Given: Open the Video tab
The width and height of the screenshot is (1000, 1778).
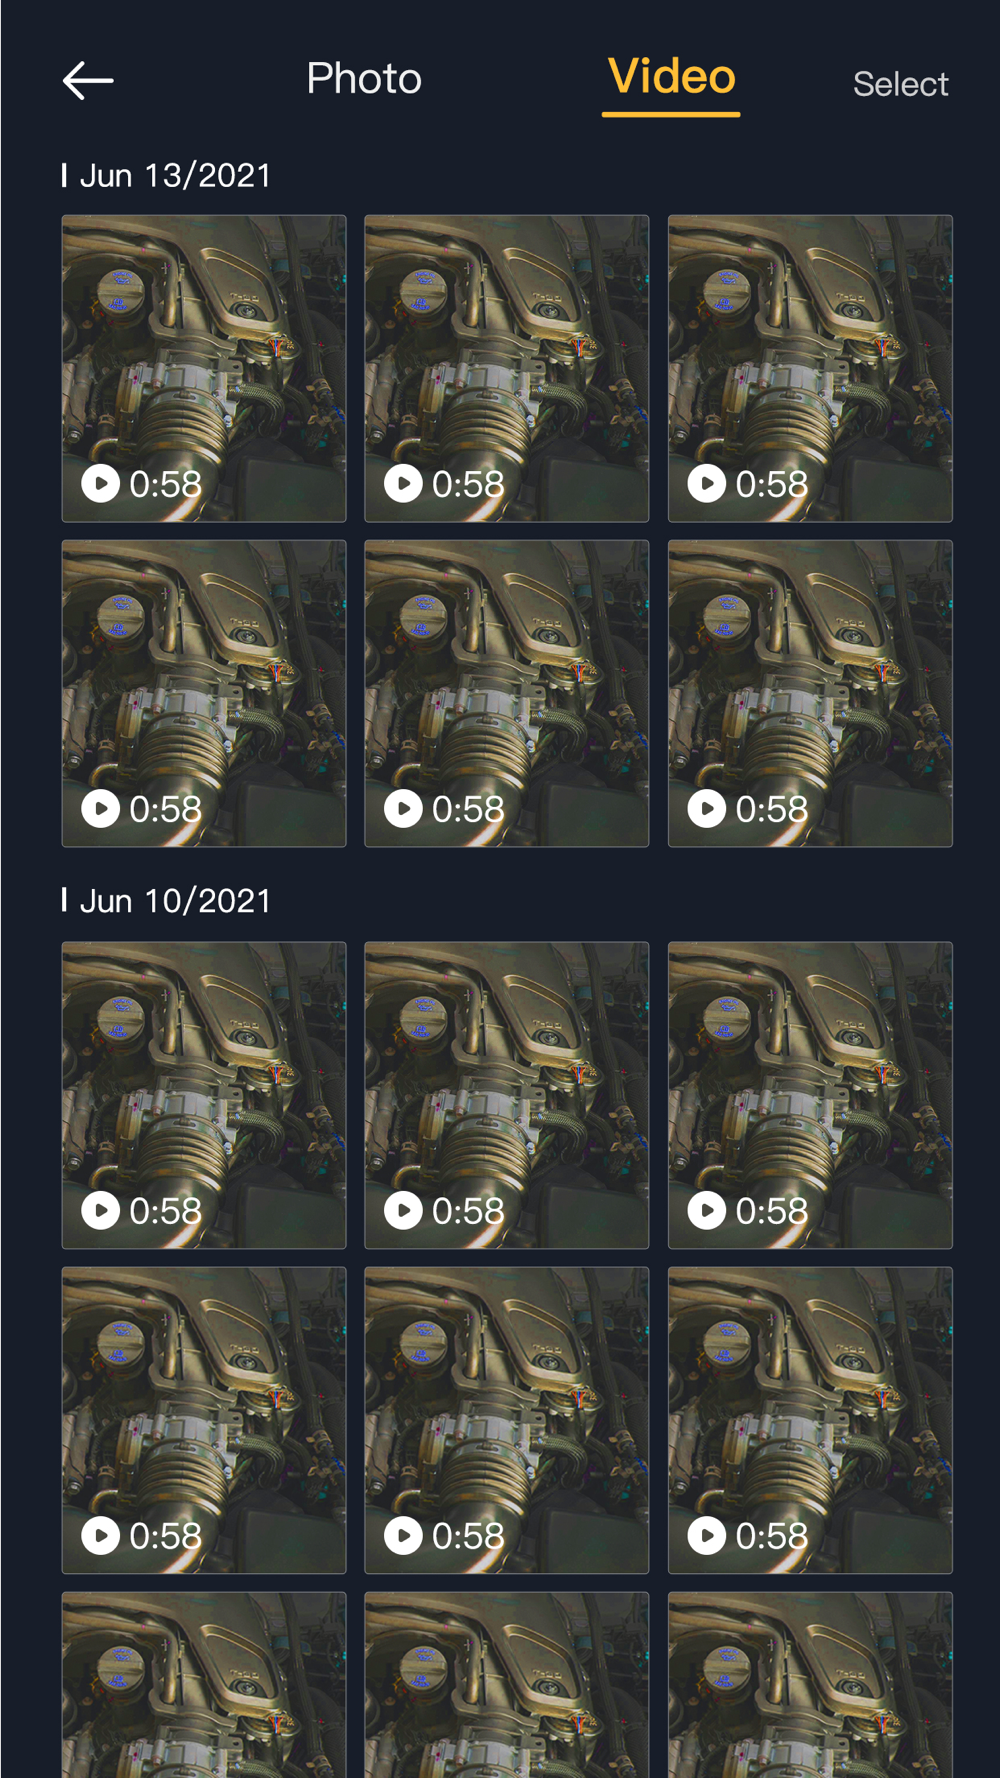Looking at the screenshot, I should (x=671, y=77).
